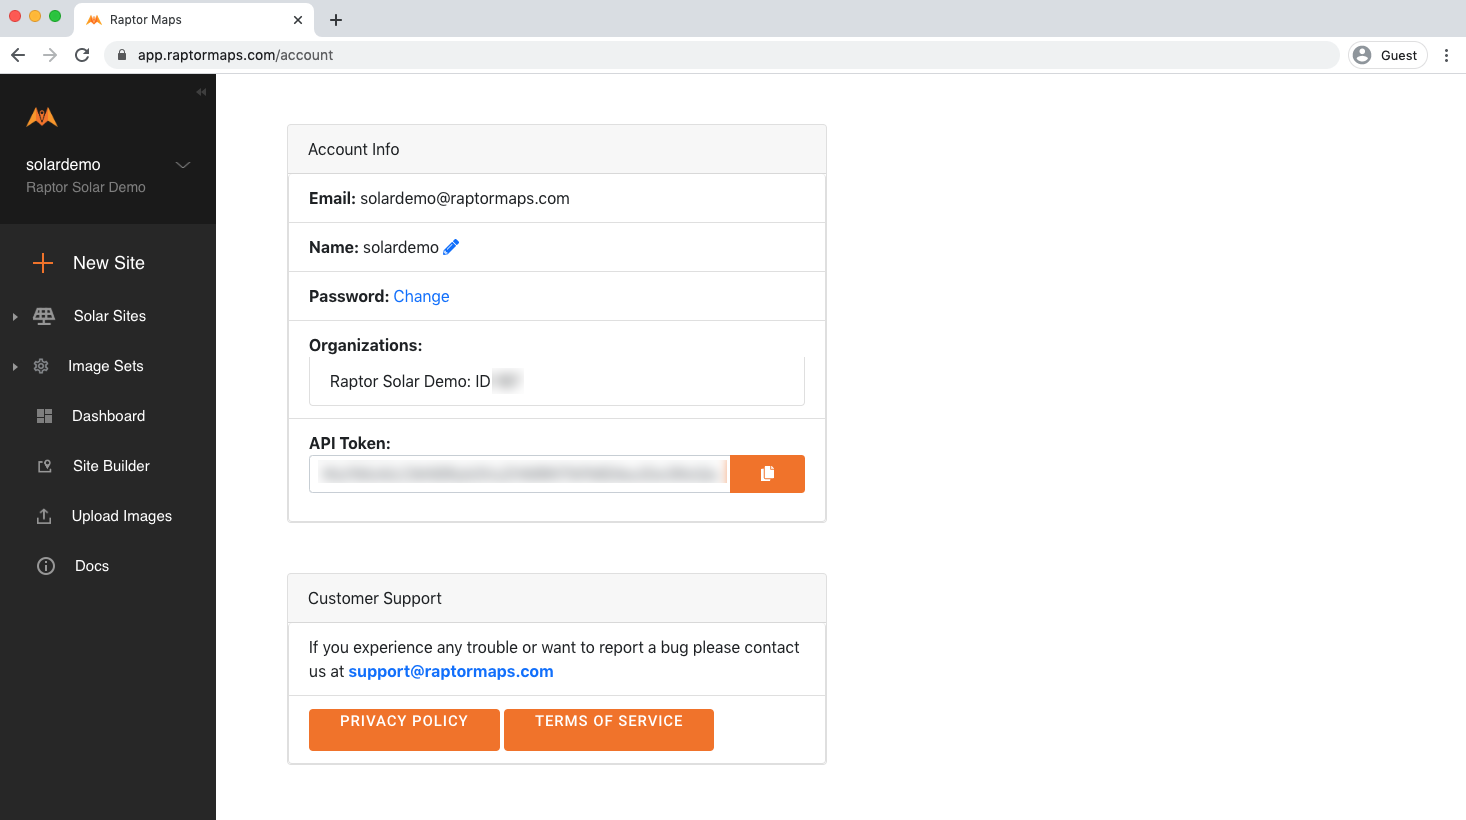Image resolution: width=1466 pixels, height=820 pixels.
Task: Click the Raptor Solar Demo subtitle in sidebar
Action: coord(86,187)
